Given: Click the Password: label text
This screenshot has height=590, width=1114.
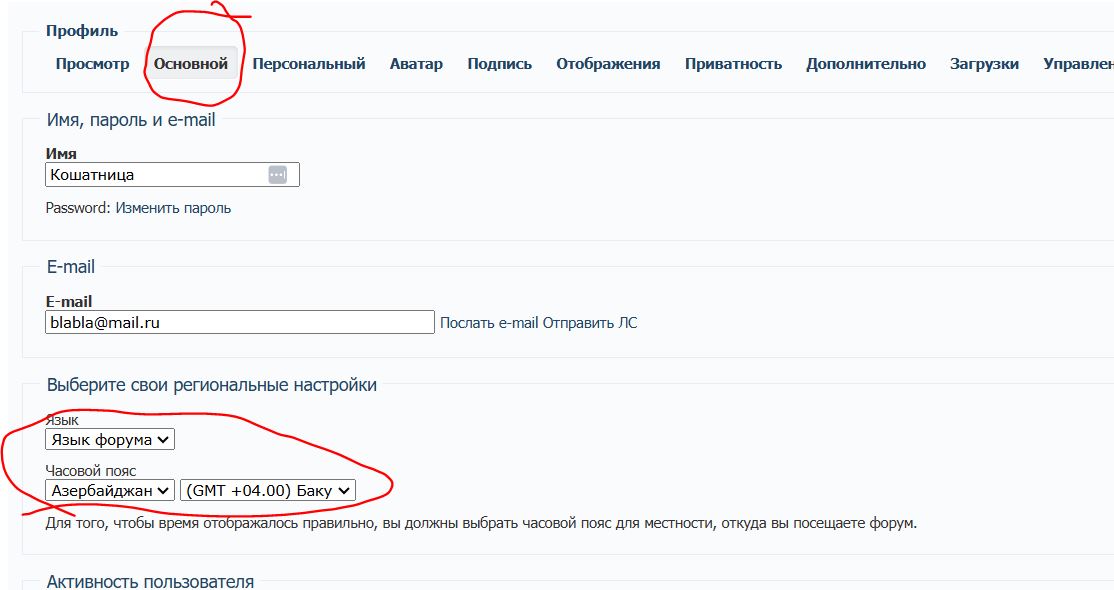Looking at the screenshot, I should (x=78, y=208).
